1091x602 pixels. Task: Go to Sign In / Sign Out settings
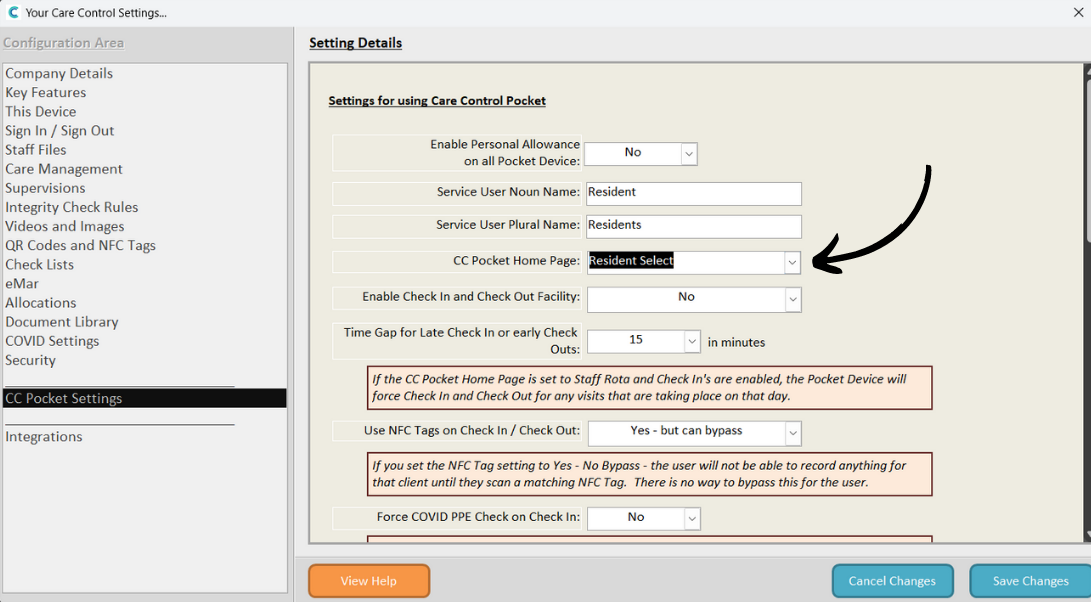pos(60,130)
